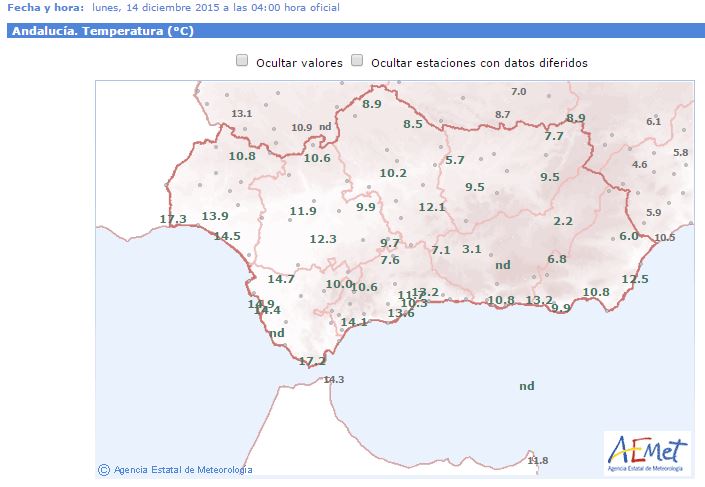Enable the "Ocultar valores" checkbox
Screen dimensions: 705x487
pos(242,61)
